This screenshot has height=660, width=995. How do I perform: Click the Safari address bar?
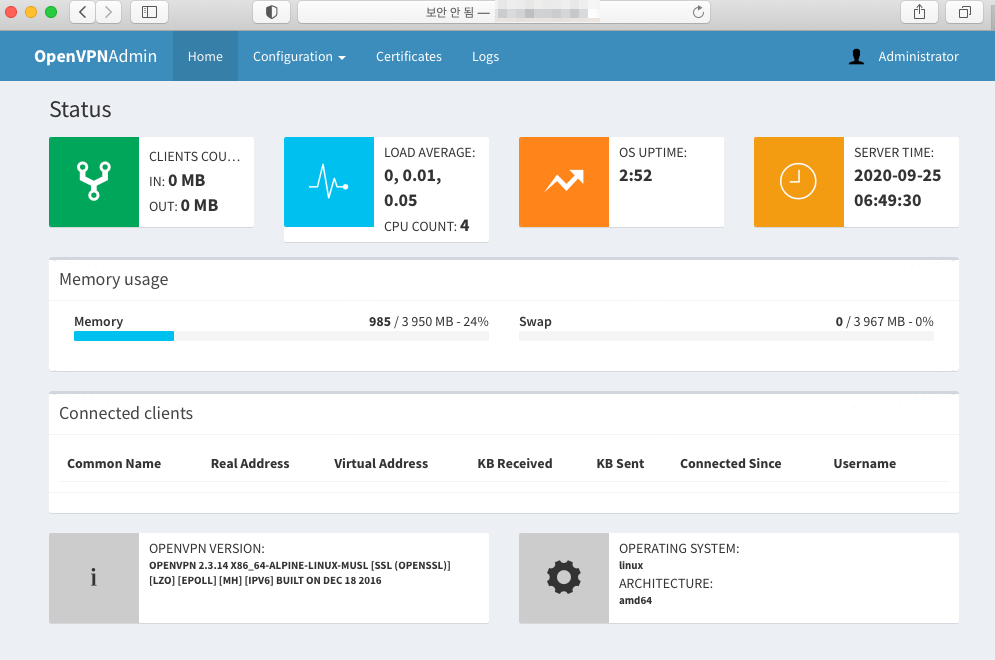pyautogui.click(x=503, y=12)
